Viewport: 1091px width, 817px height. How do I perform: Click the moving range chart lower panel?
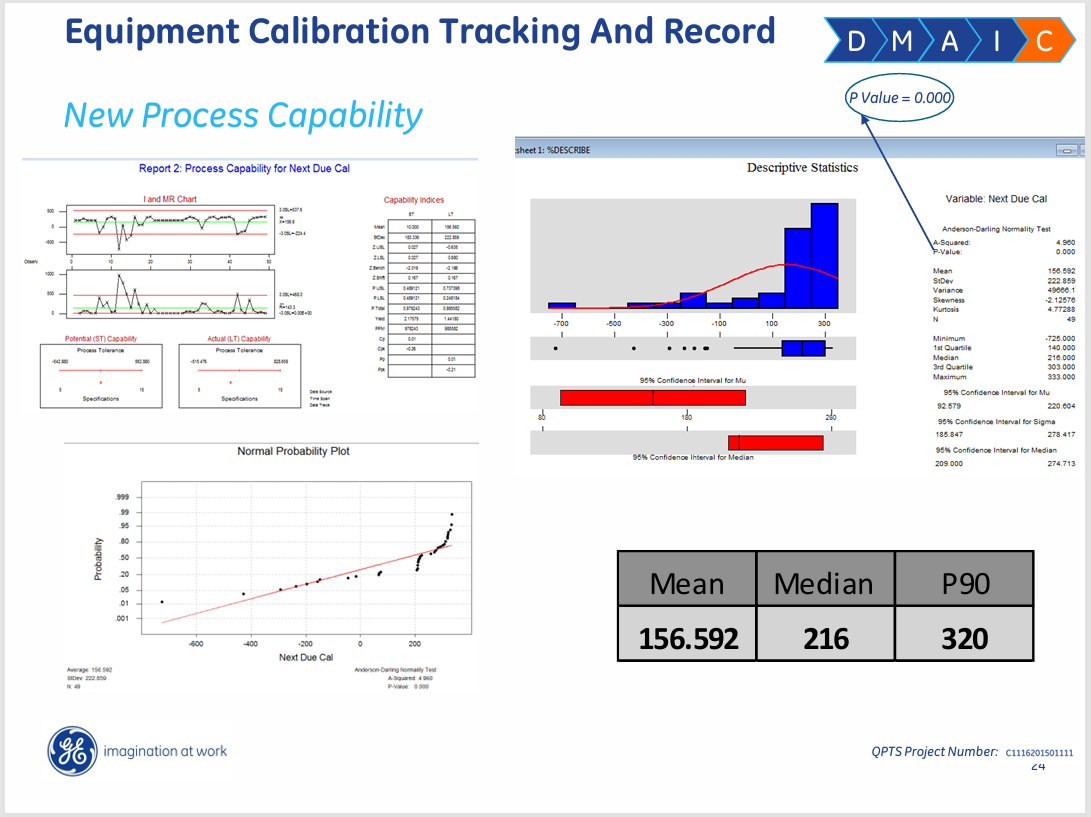point(170,294)
